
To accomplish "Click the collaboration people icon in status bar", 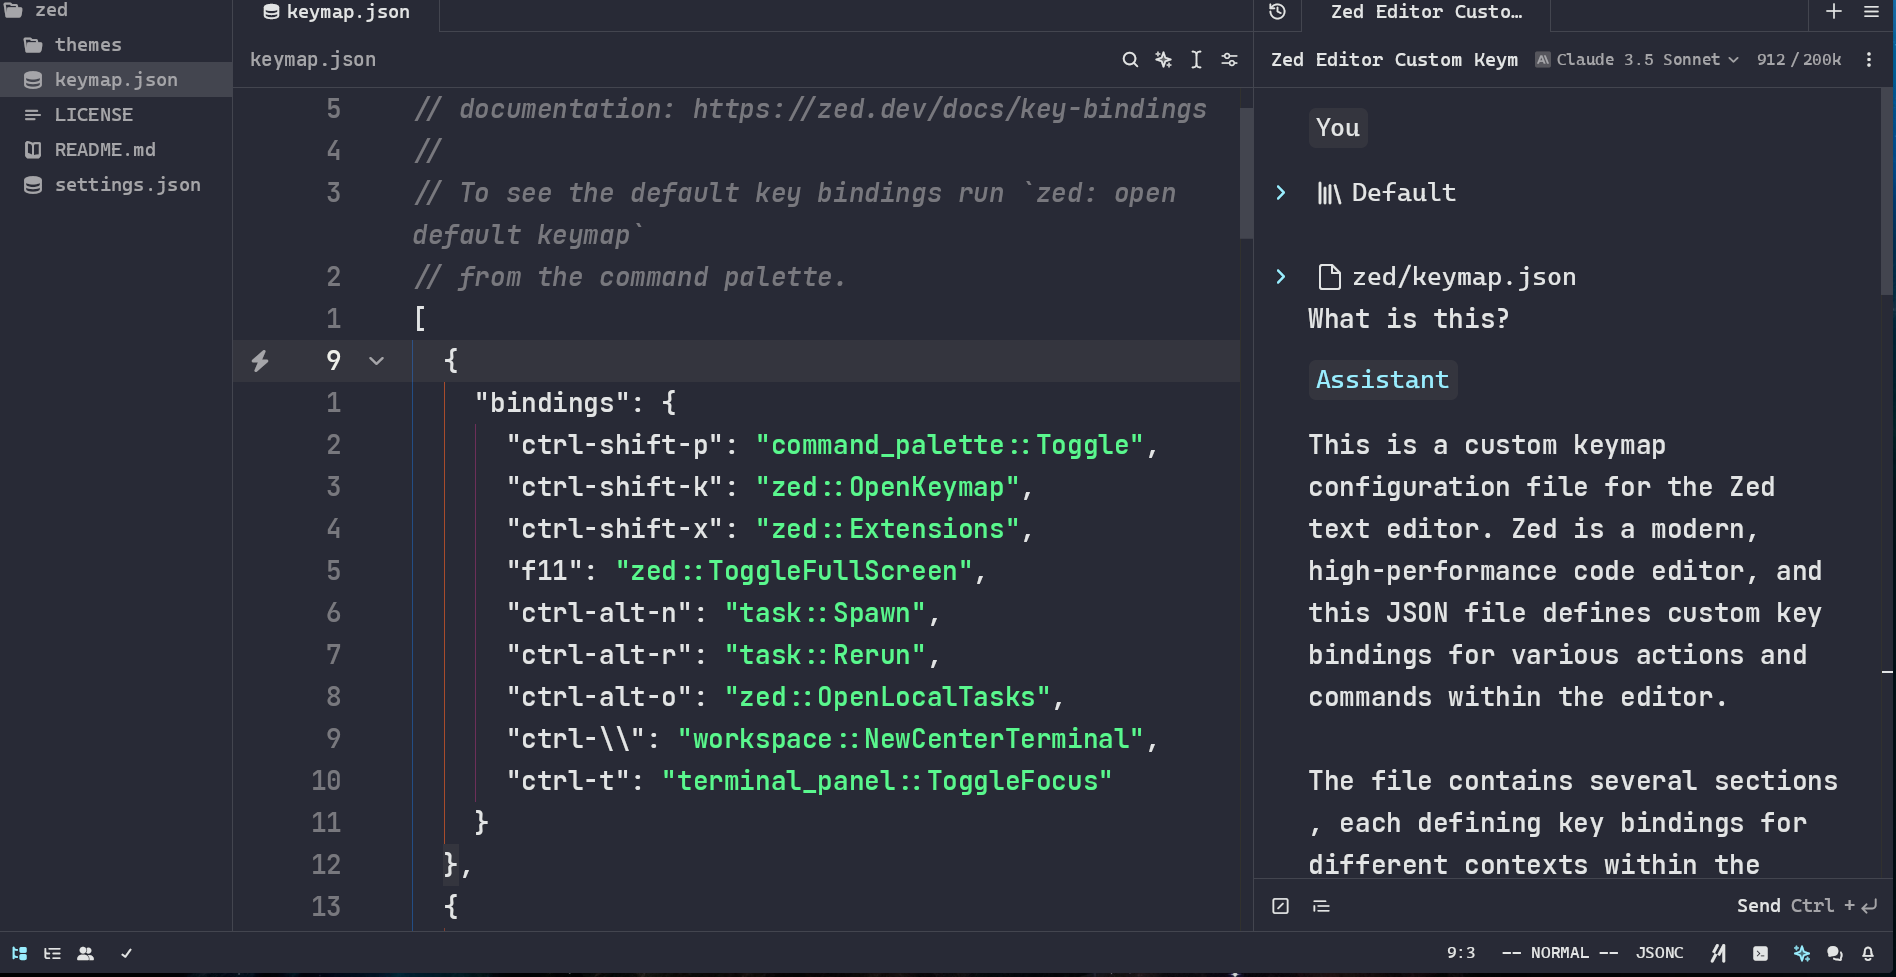I will coord(86,953).
